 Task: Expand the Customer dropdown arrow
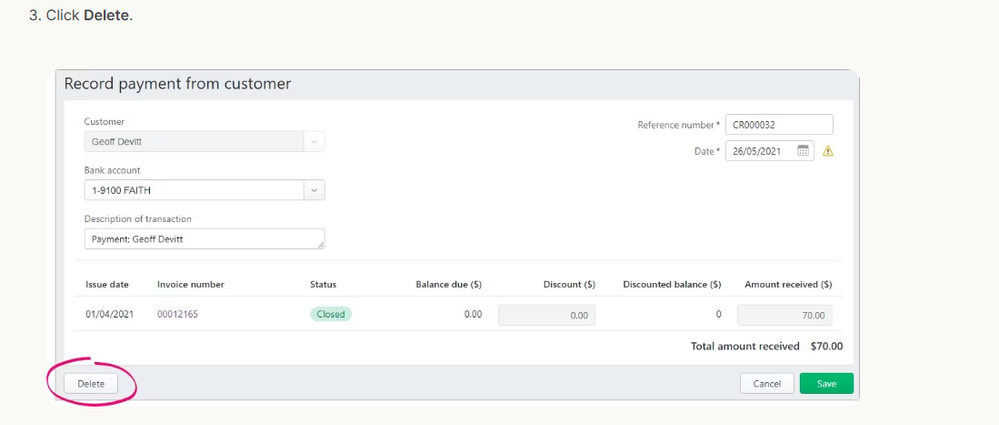(314, 142)
